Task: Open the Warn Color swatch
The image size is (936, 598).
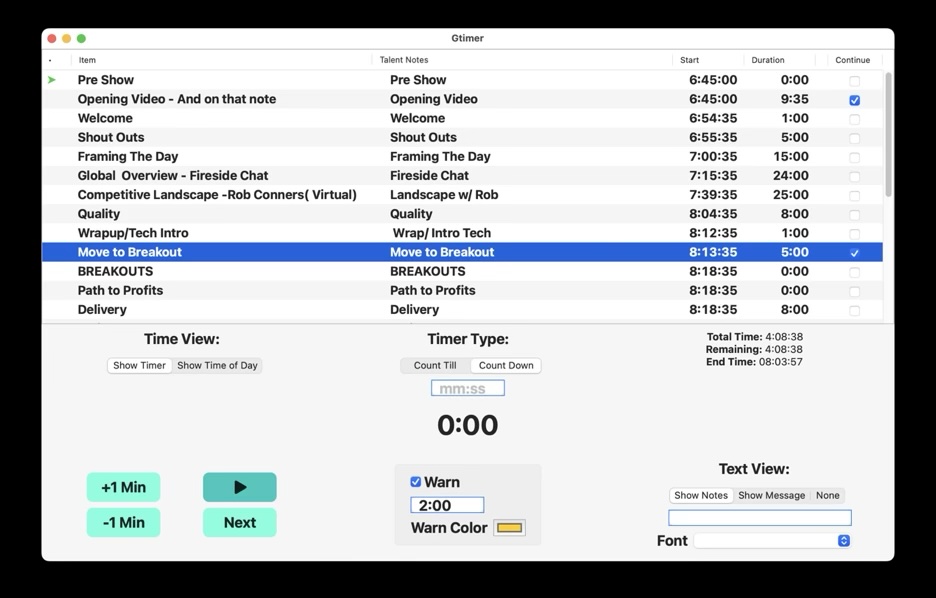Action: [x=509, y=528]
